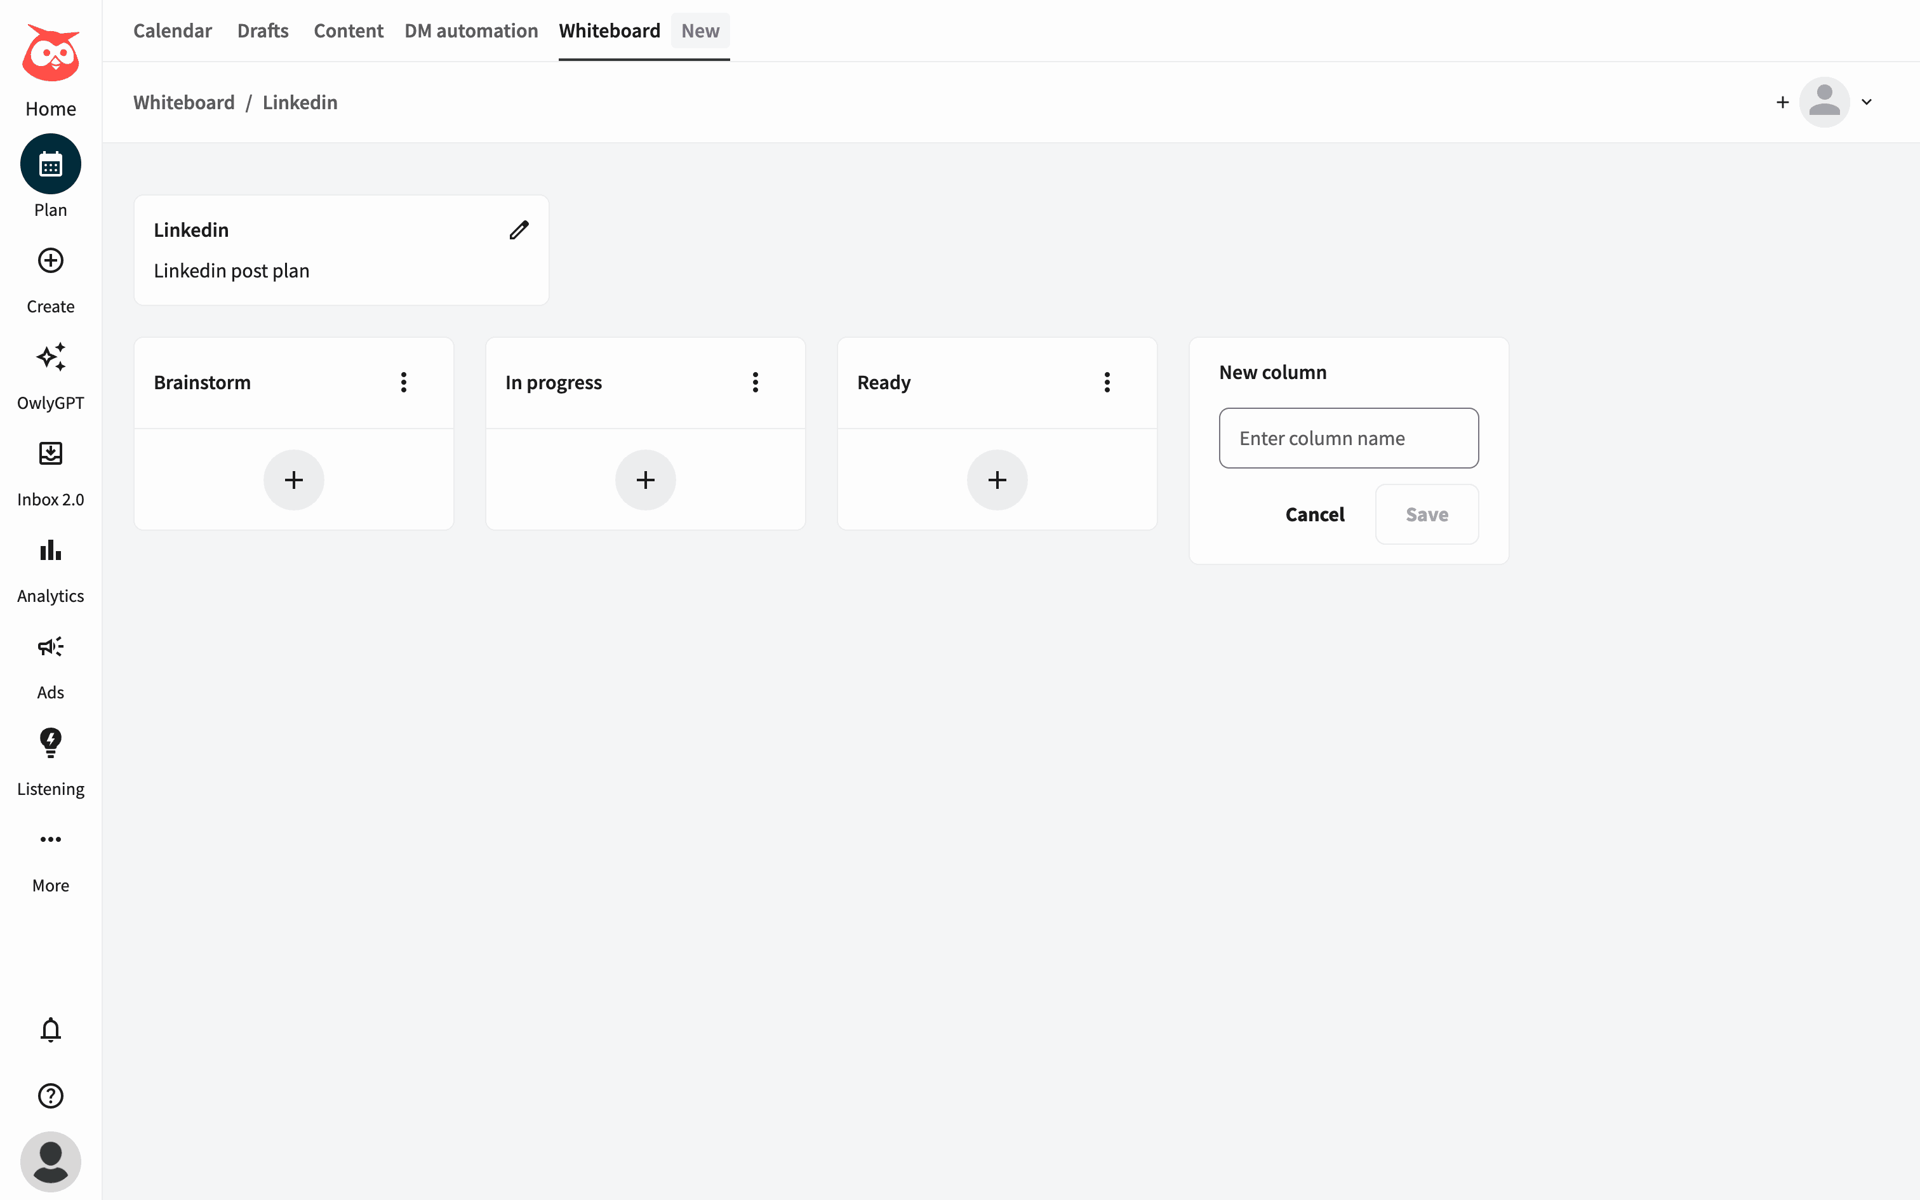
Task: Click the In progress column title
Action: pyautogui.click(x=554, y=382)
